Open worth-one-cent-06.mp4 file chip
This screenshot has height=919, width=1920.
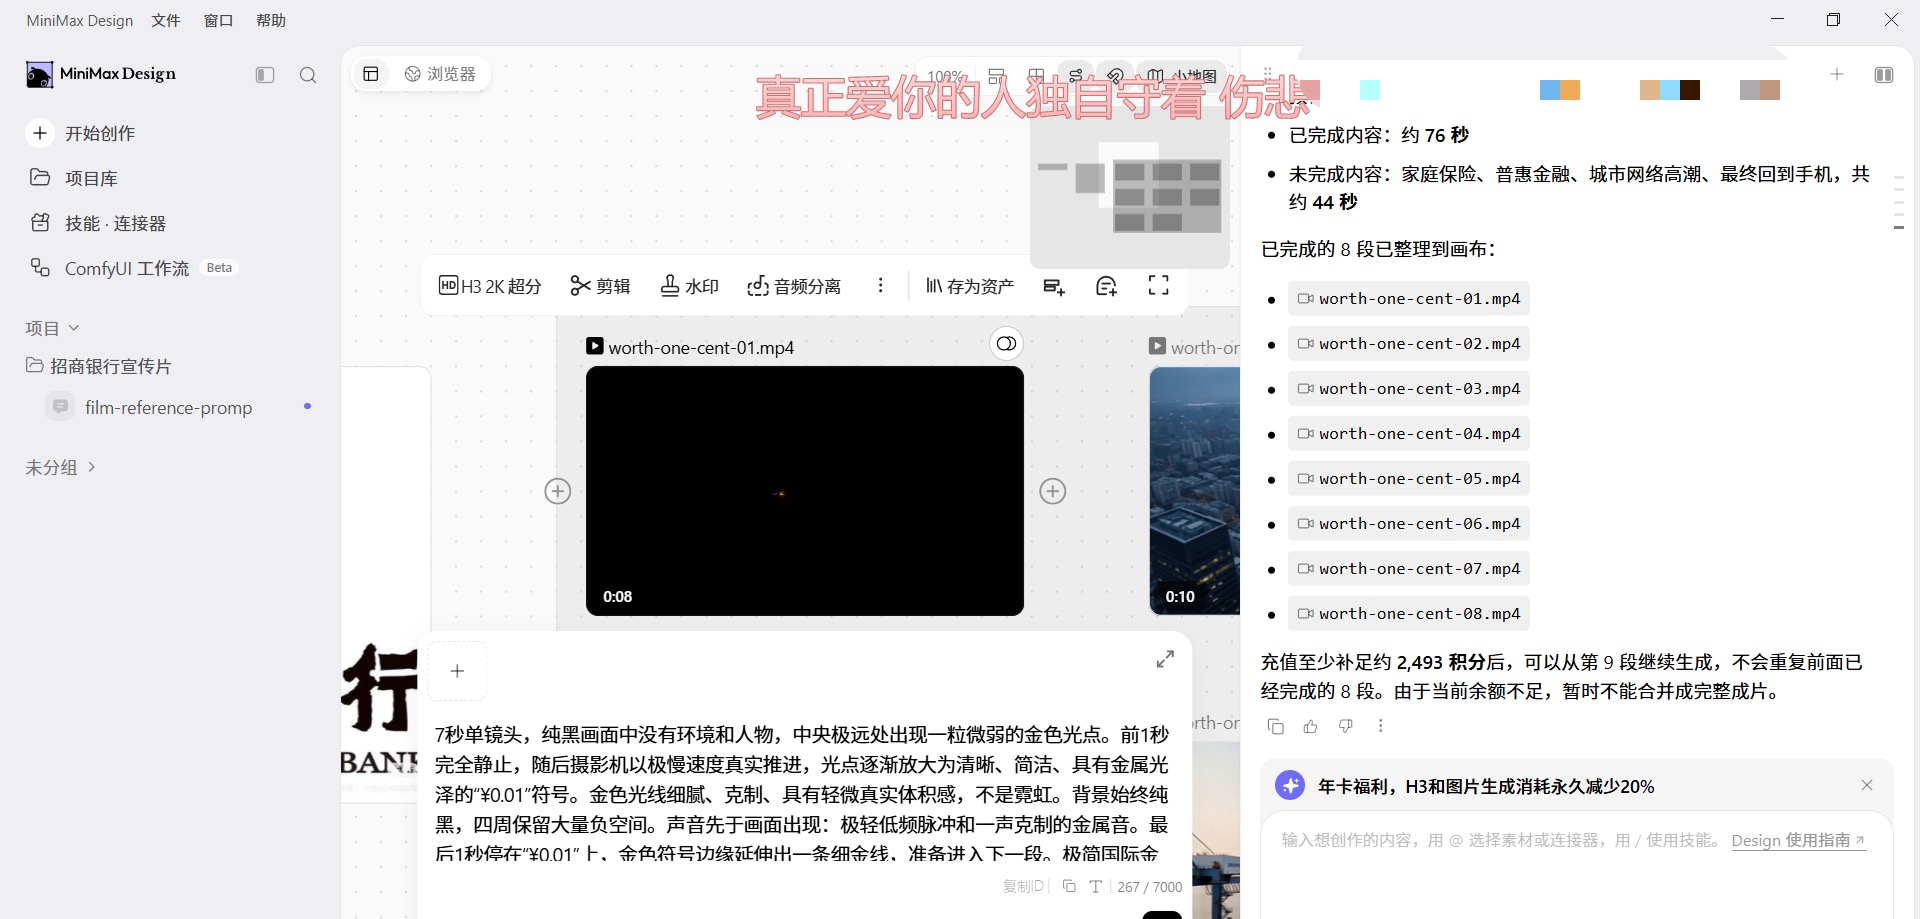(x=1409, y=524)
